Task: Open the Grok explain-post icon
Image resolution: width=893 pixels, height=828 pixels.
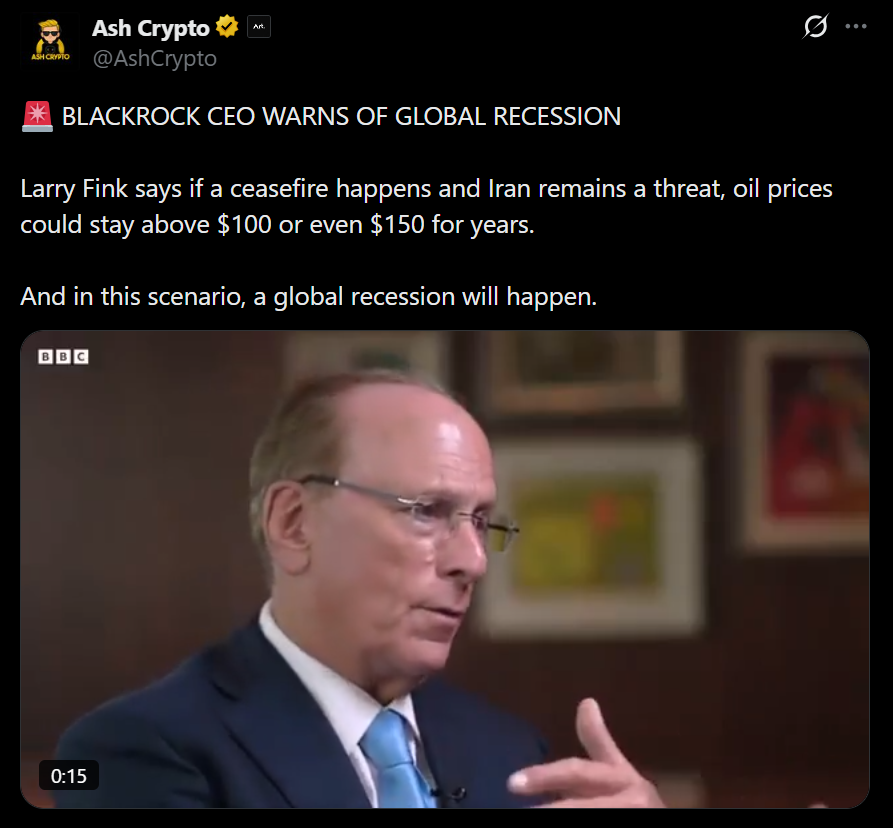Action: coord(815,27)
